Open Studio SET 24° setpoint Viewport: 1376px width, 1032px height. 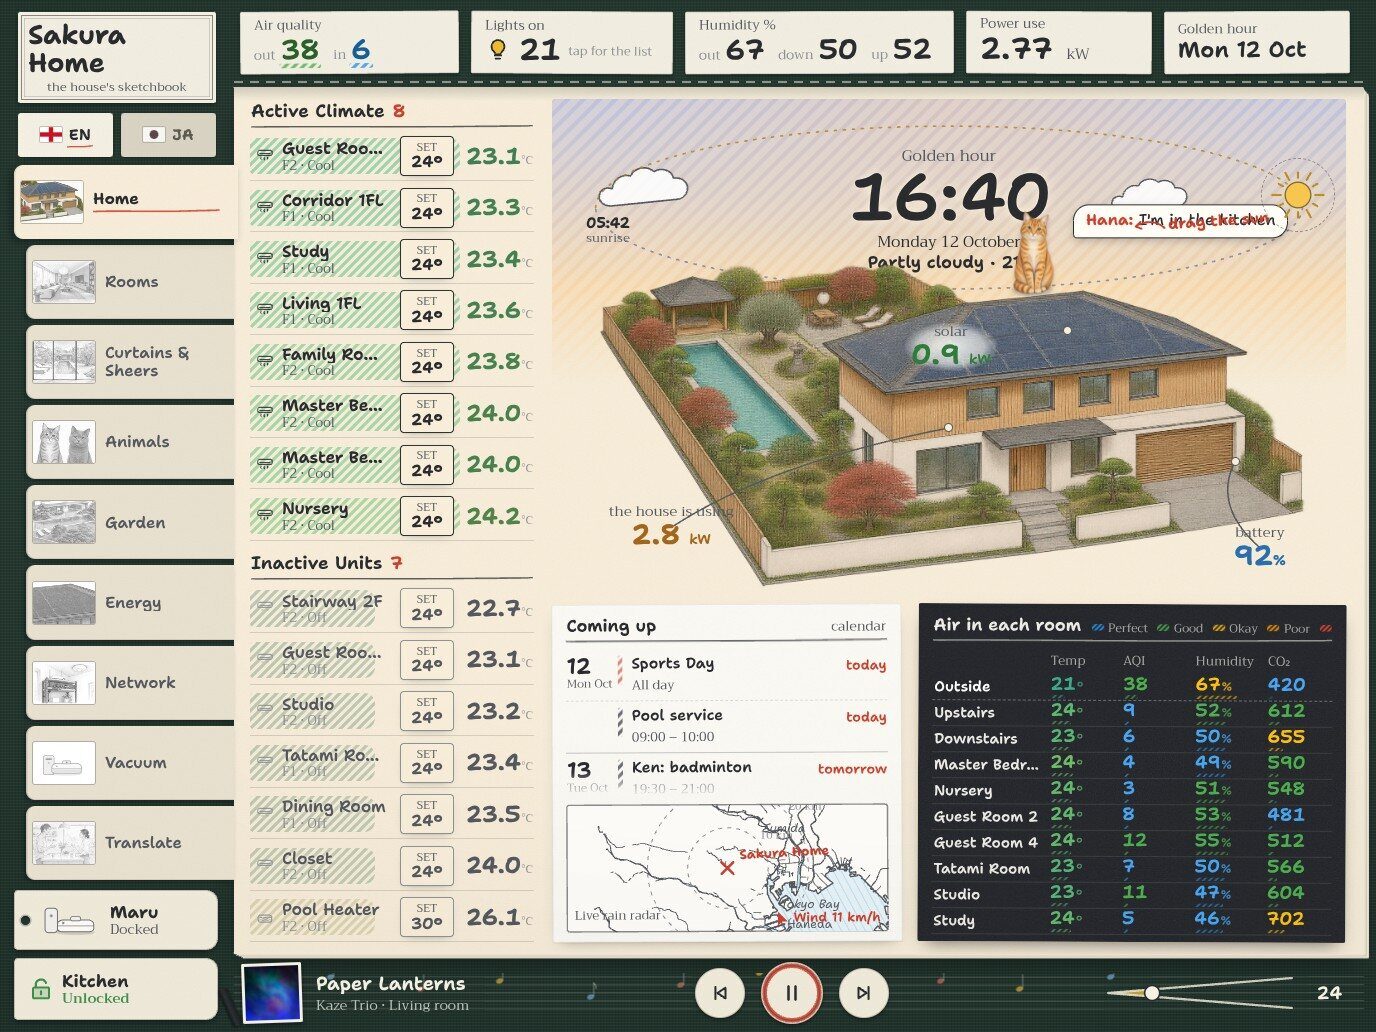[427, 712]
